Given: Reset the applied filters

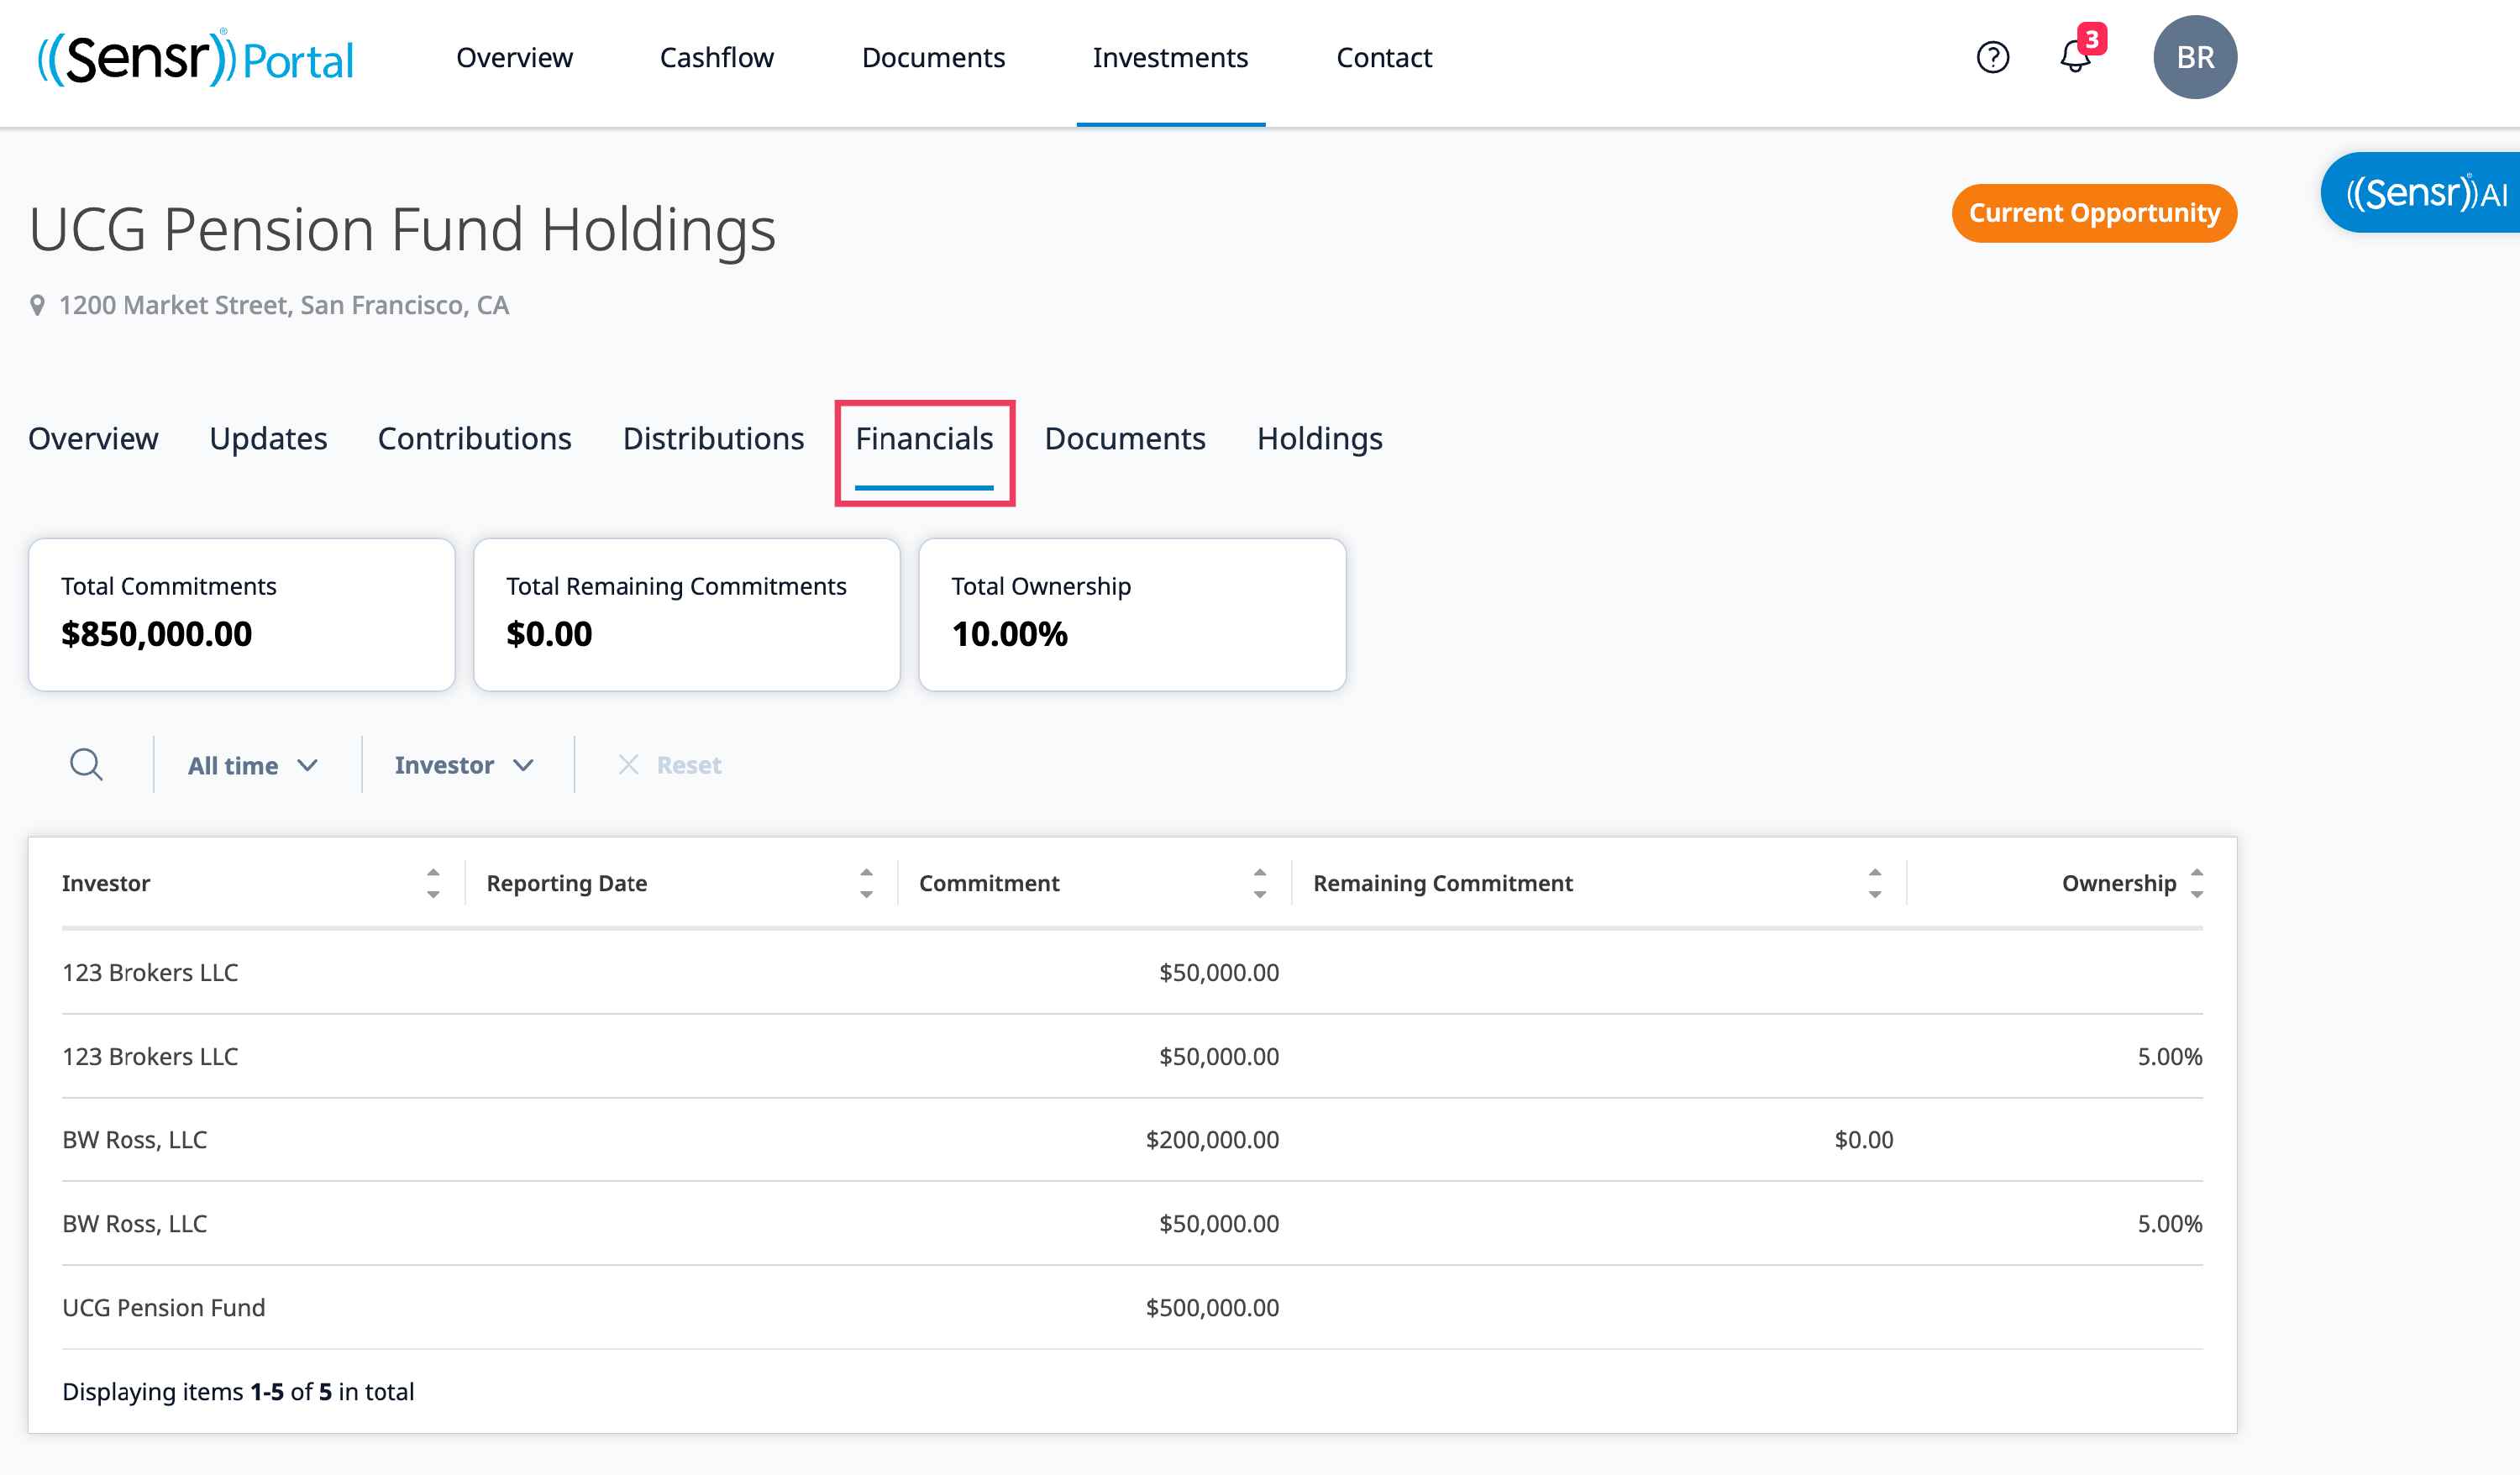Looking at the screenshot, I should pos(670,765).
